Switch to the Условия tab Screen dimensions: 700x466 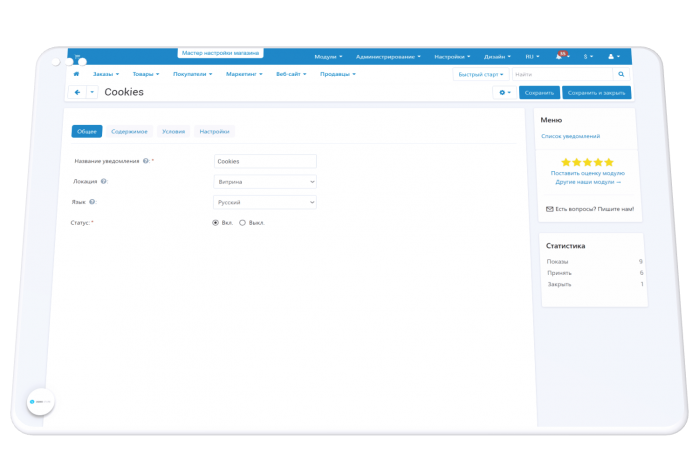click(174, 131)
